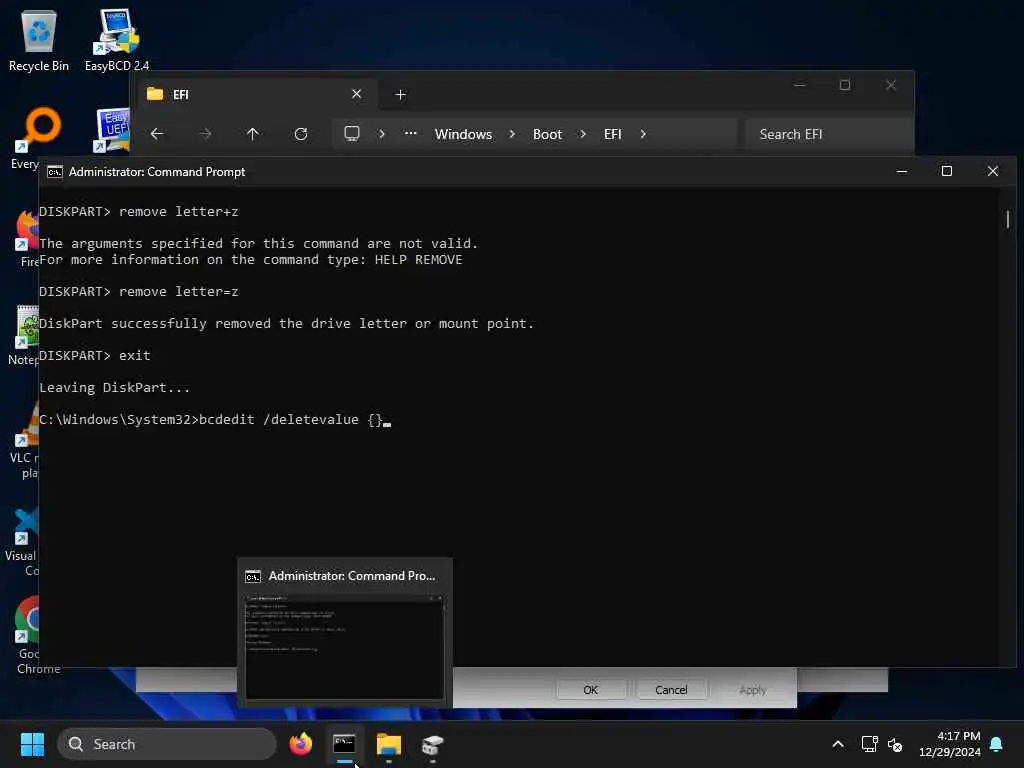Click the Command Prompt taskbar preview thumbnail
This screenshot has width=1024, height=768.
click(x=344, y=647)
